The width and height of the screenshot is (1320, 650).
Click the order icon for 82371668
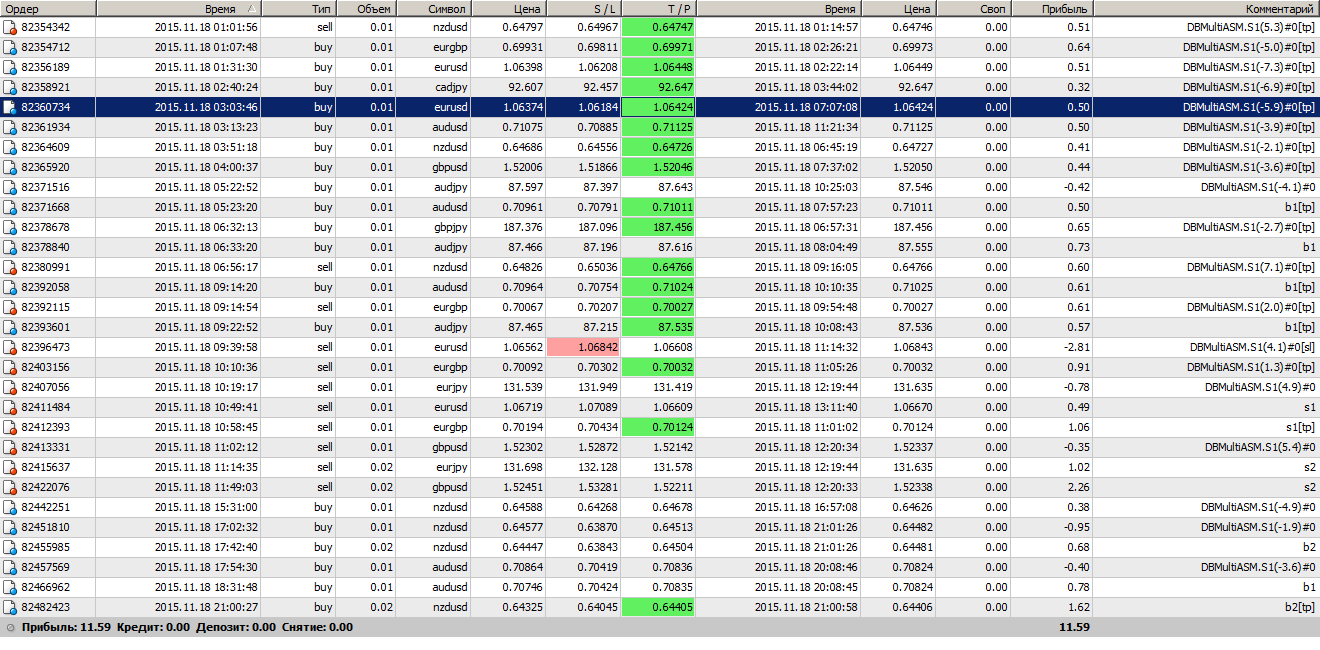pyautogui.click(x=10, y=207)
